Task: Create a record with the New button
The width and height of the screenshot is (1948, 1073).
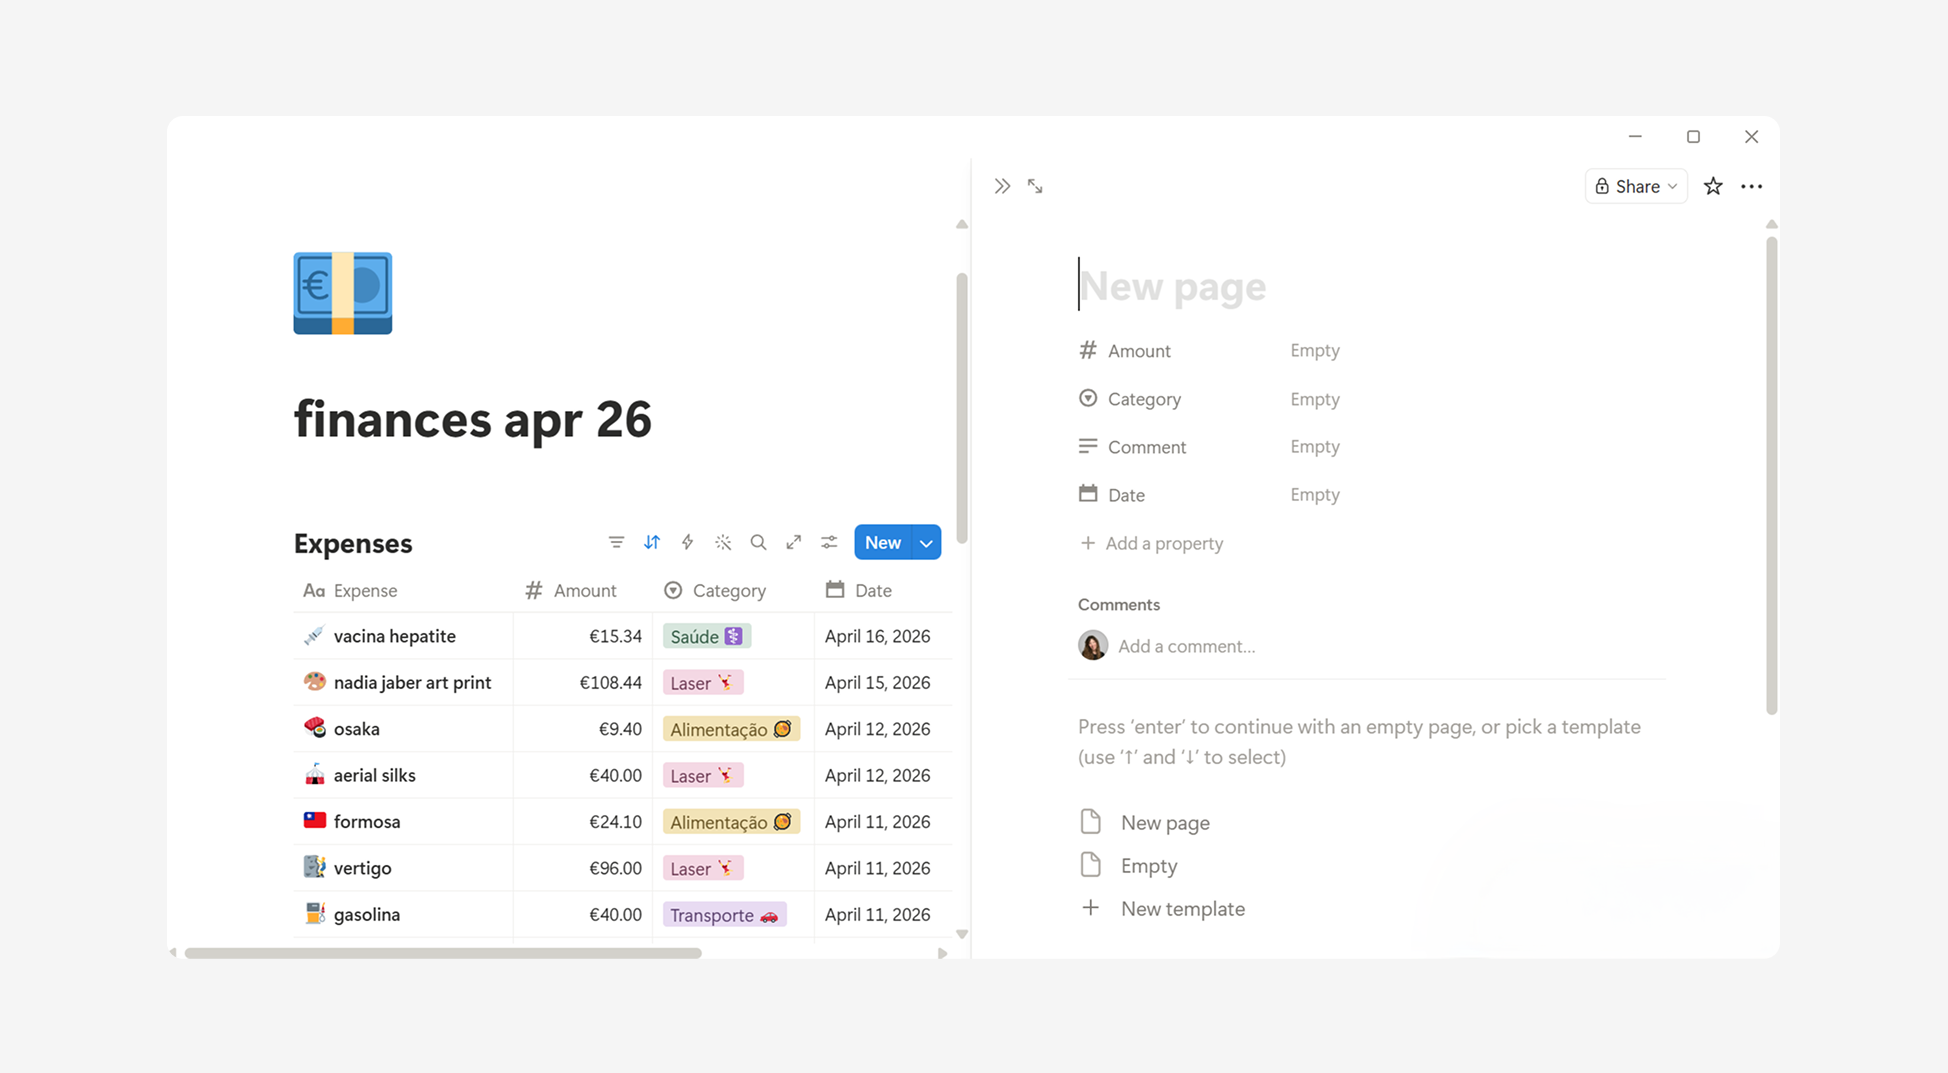Action: coord(882,542)
